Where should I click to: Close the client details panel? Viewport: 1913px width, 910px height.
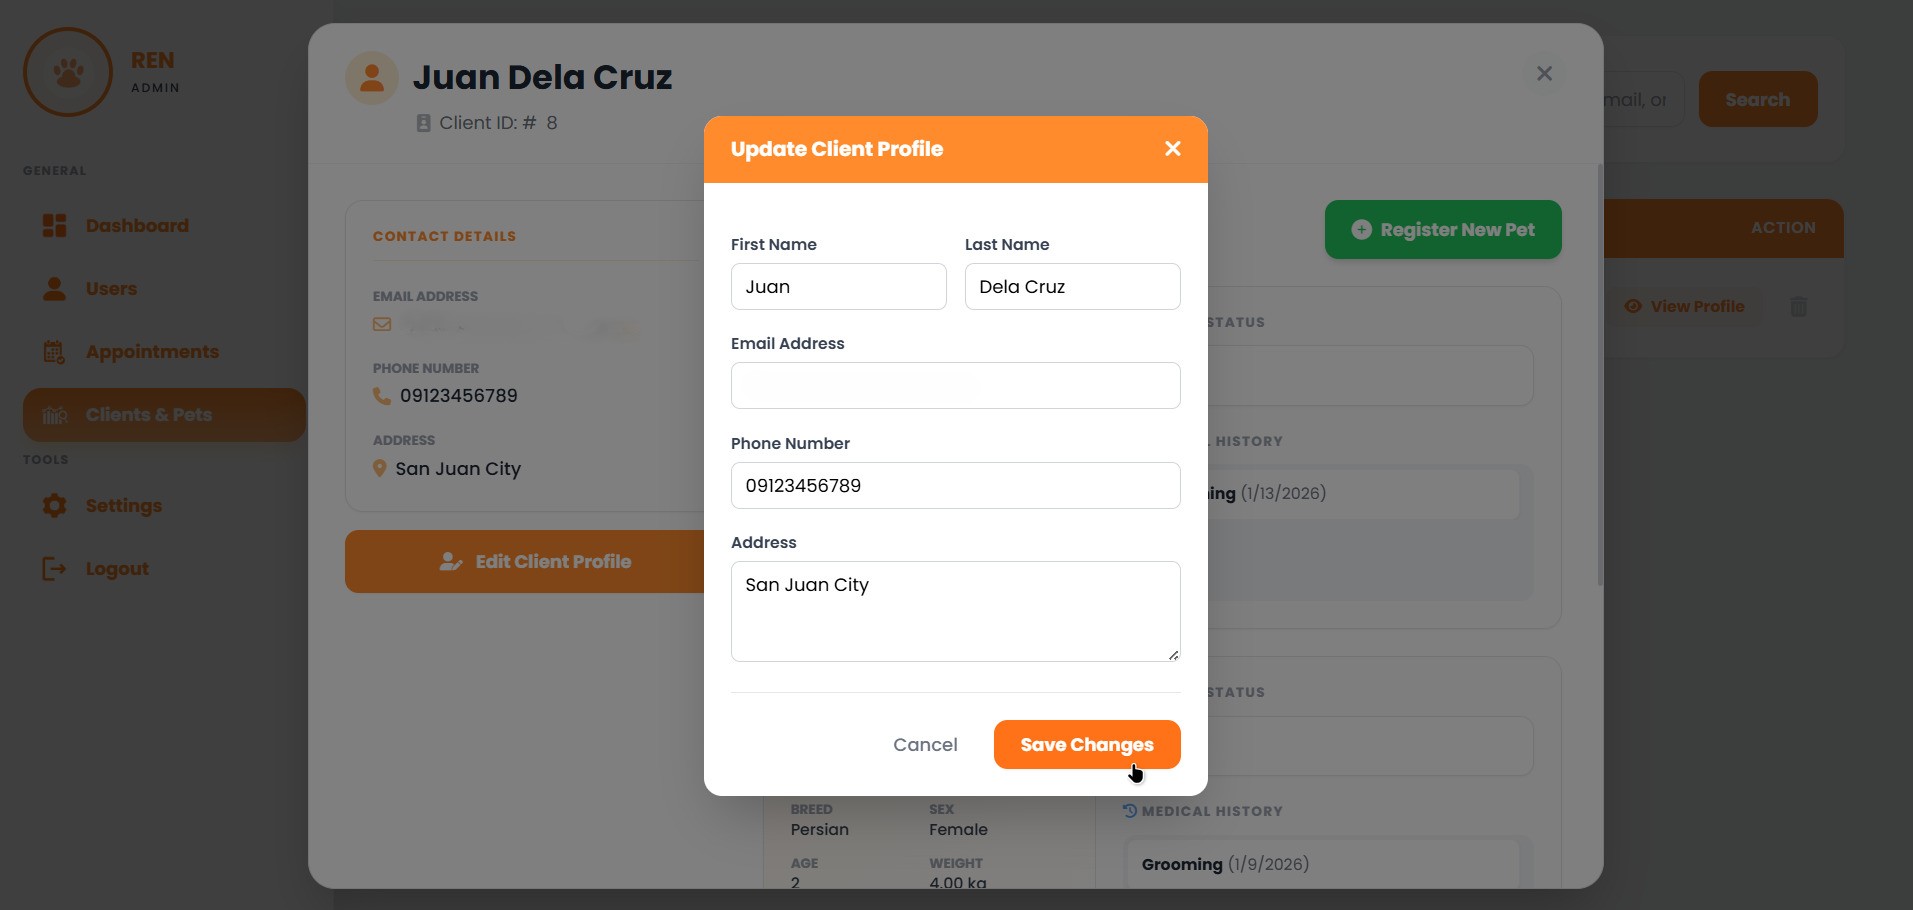click(1544, 73)
